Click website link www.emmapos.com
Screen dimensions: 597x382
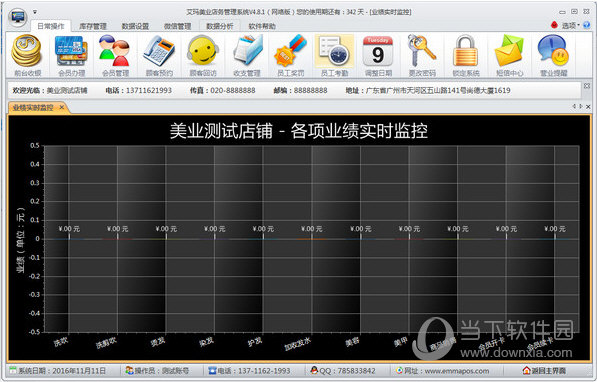click(x=457, y=371)
